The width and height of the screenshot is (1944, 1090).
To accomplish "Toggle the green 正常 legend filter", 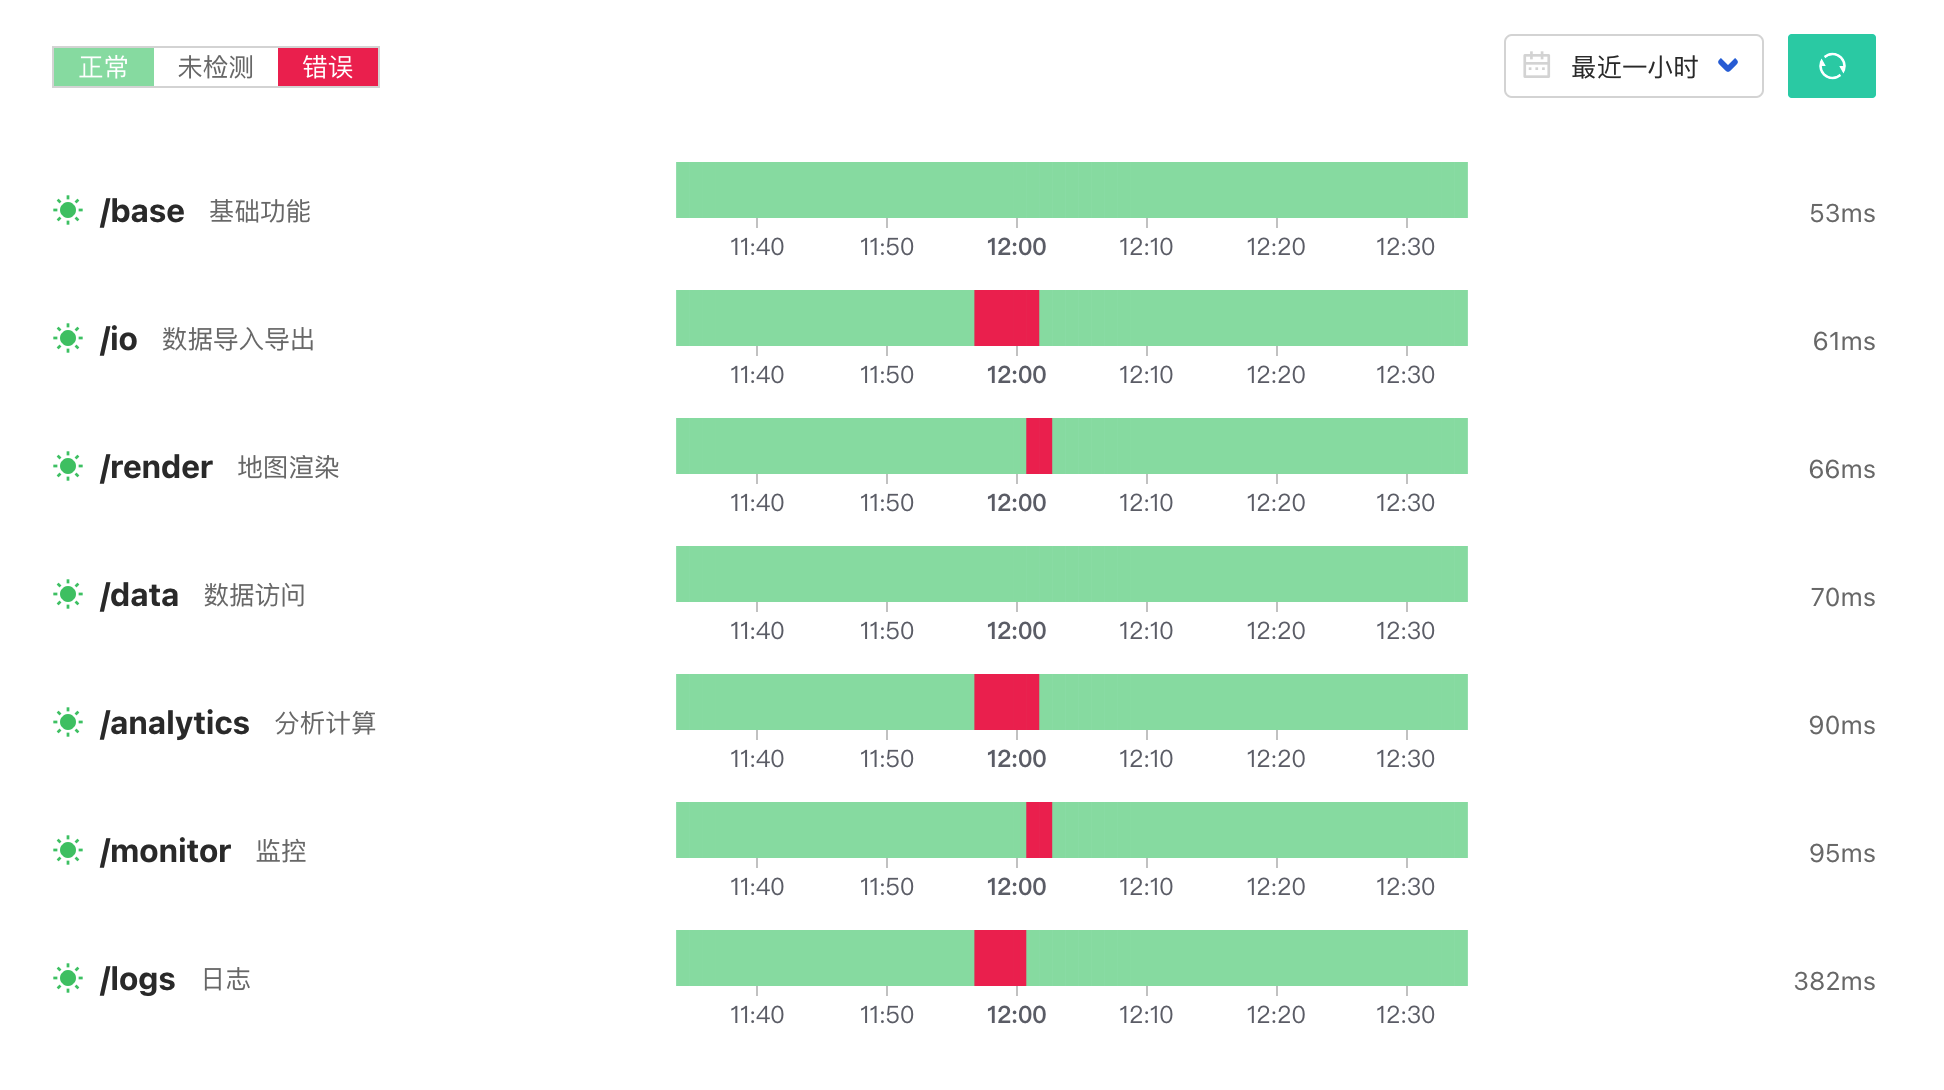I will [x=104, y=67].
